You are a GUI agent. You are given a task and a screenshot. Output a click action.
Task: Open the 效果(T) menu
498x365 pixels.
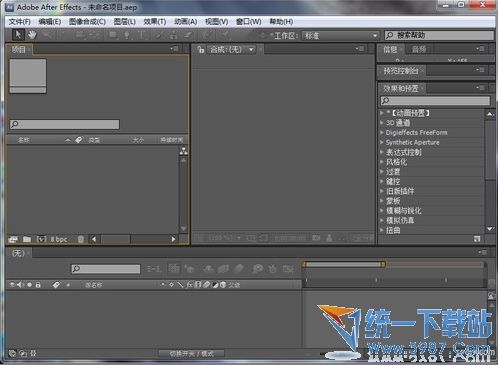(155, 22)
